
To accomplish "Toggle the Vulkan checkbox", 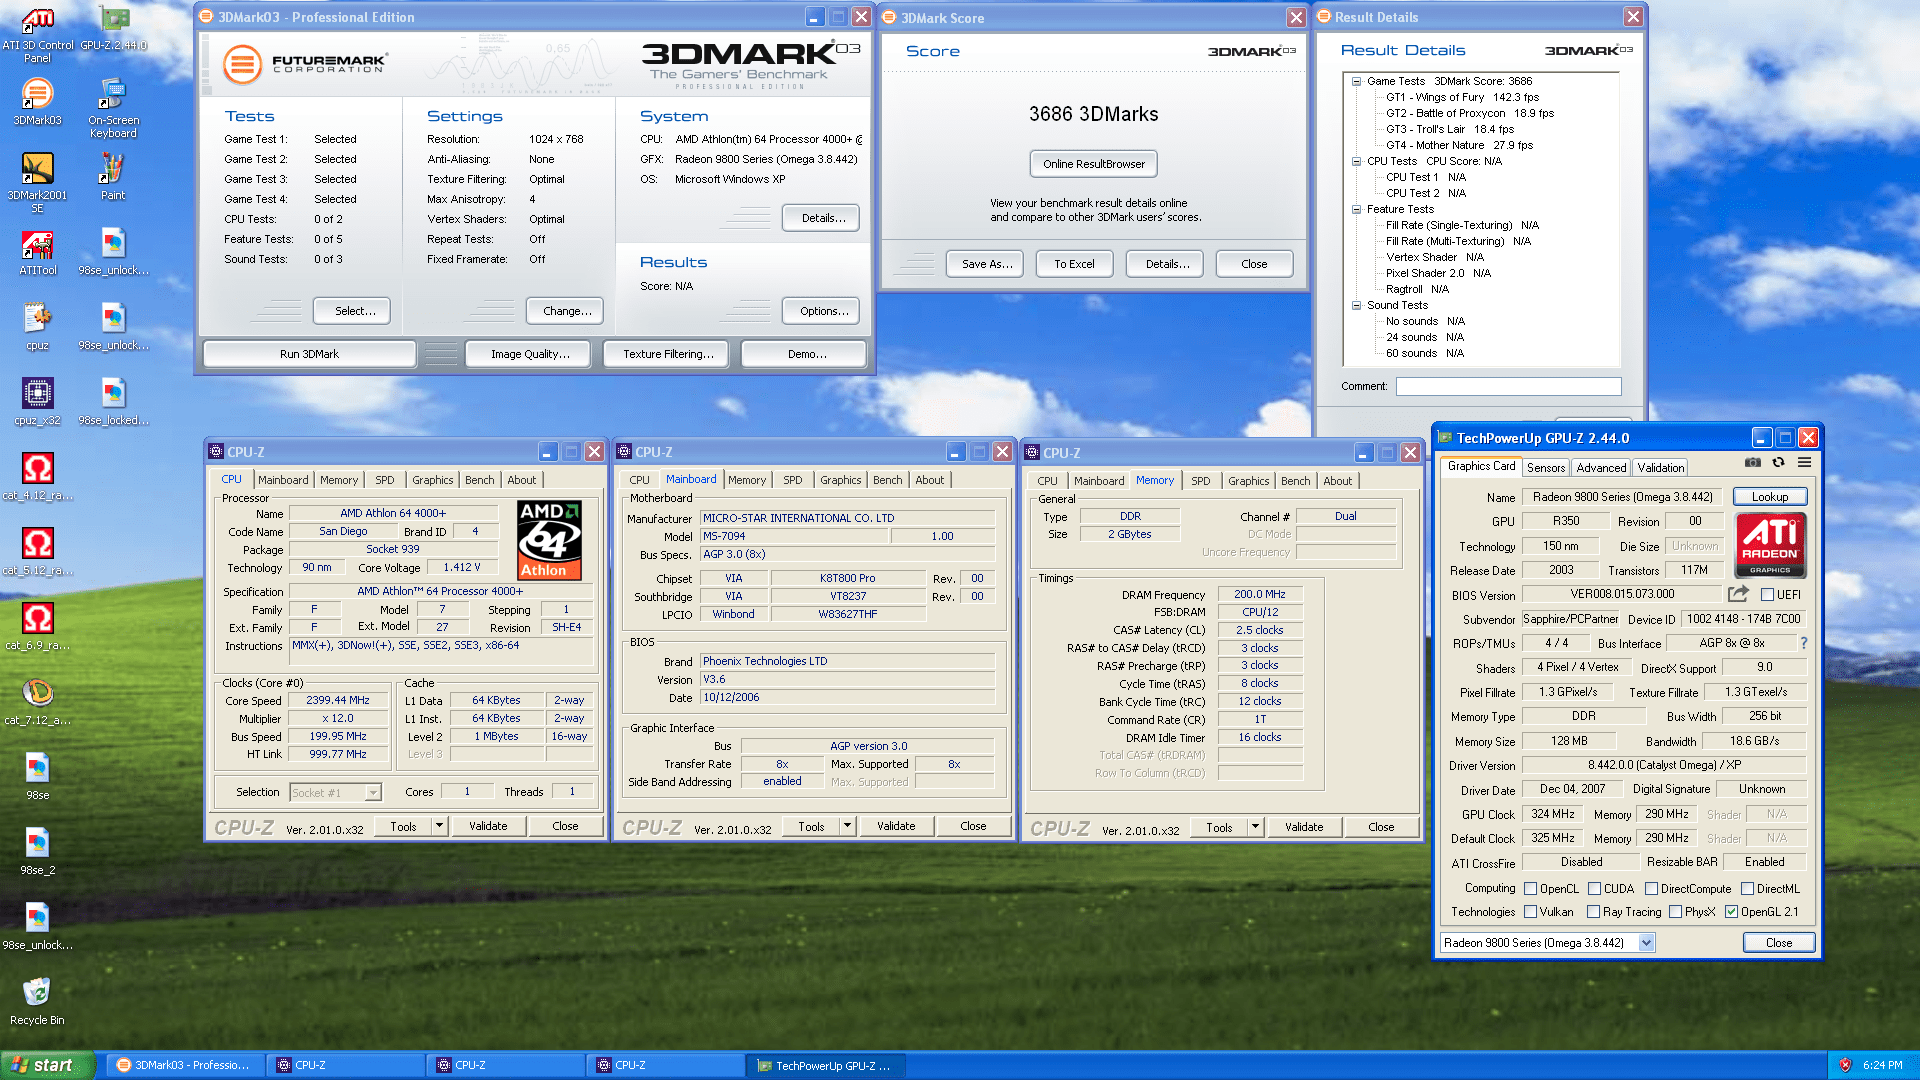I will [1530, 912].
